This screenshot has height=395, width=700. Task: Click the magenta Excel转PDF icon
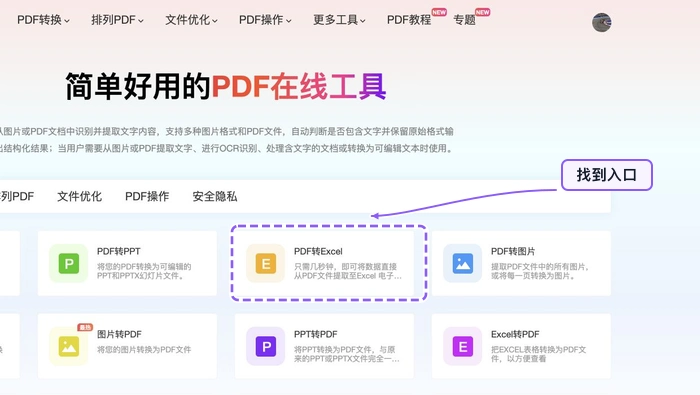[x=462, y=346]
